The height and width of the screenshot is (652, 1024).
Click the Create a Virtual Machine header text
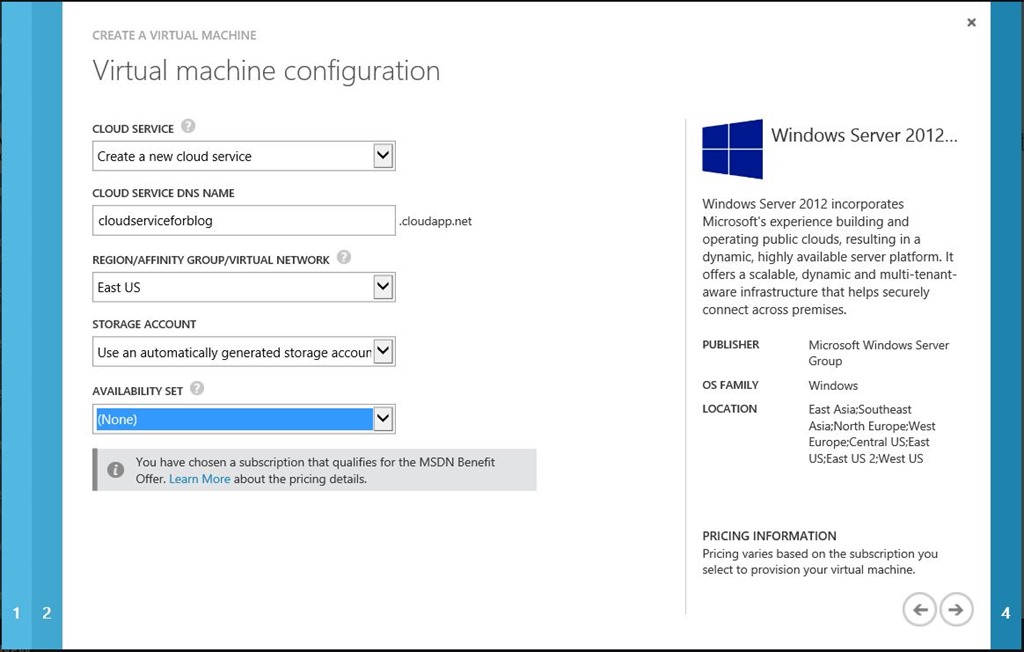[174, 35]
